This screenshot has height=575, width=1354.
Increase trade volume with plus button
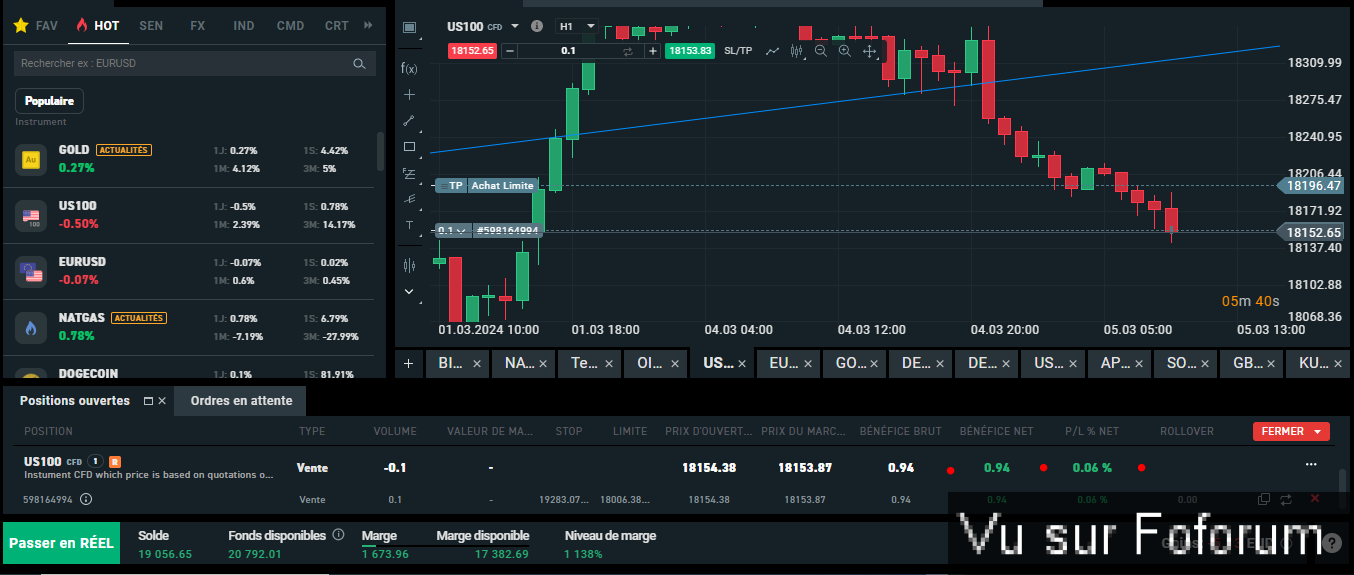pos(653,51)
